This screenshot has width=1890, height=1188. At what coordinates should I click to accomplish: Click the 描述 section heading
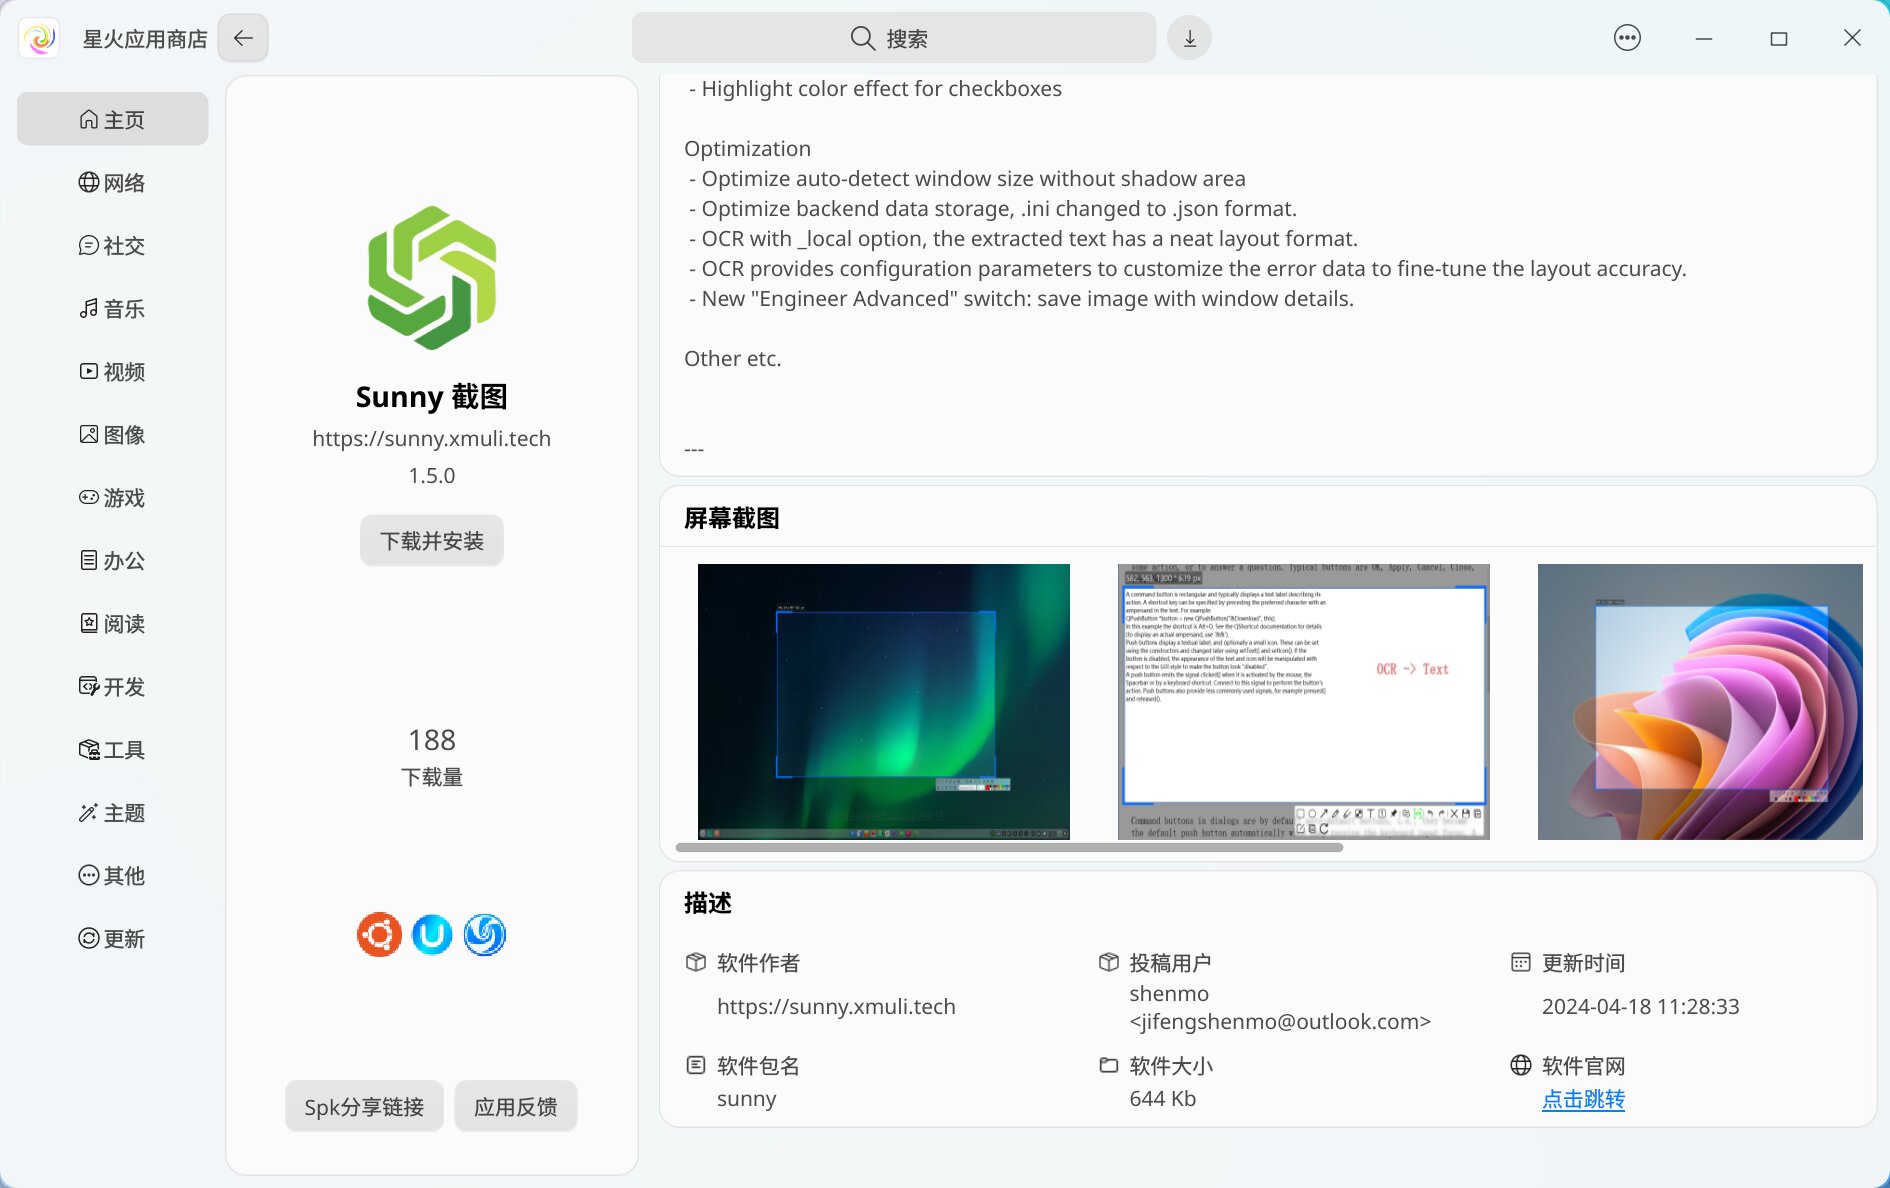[x=708, y=903]
